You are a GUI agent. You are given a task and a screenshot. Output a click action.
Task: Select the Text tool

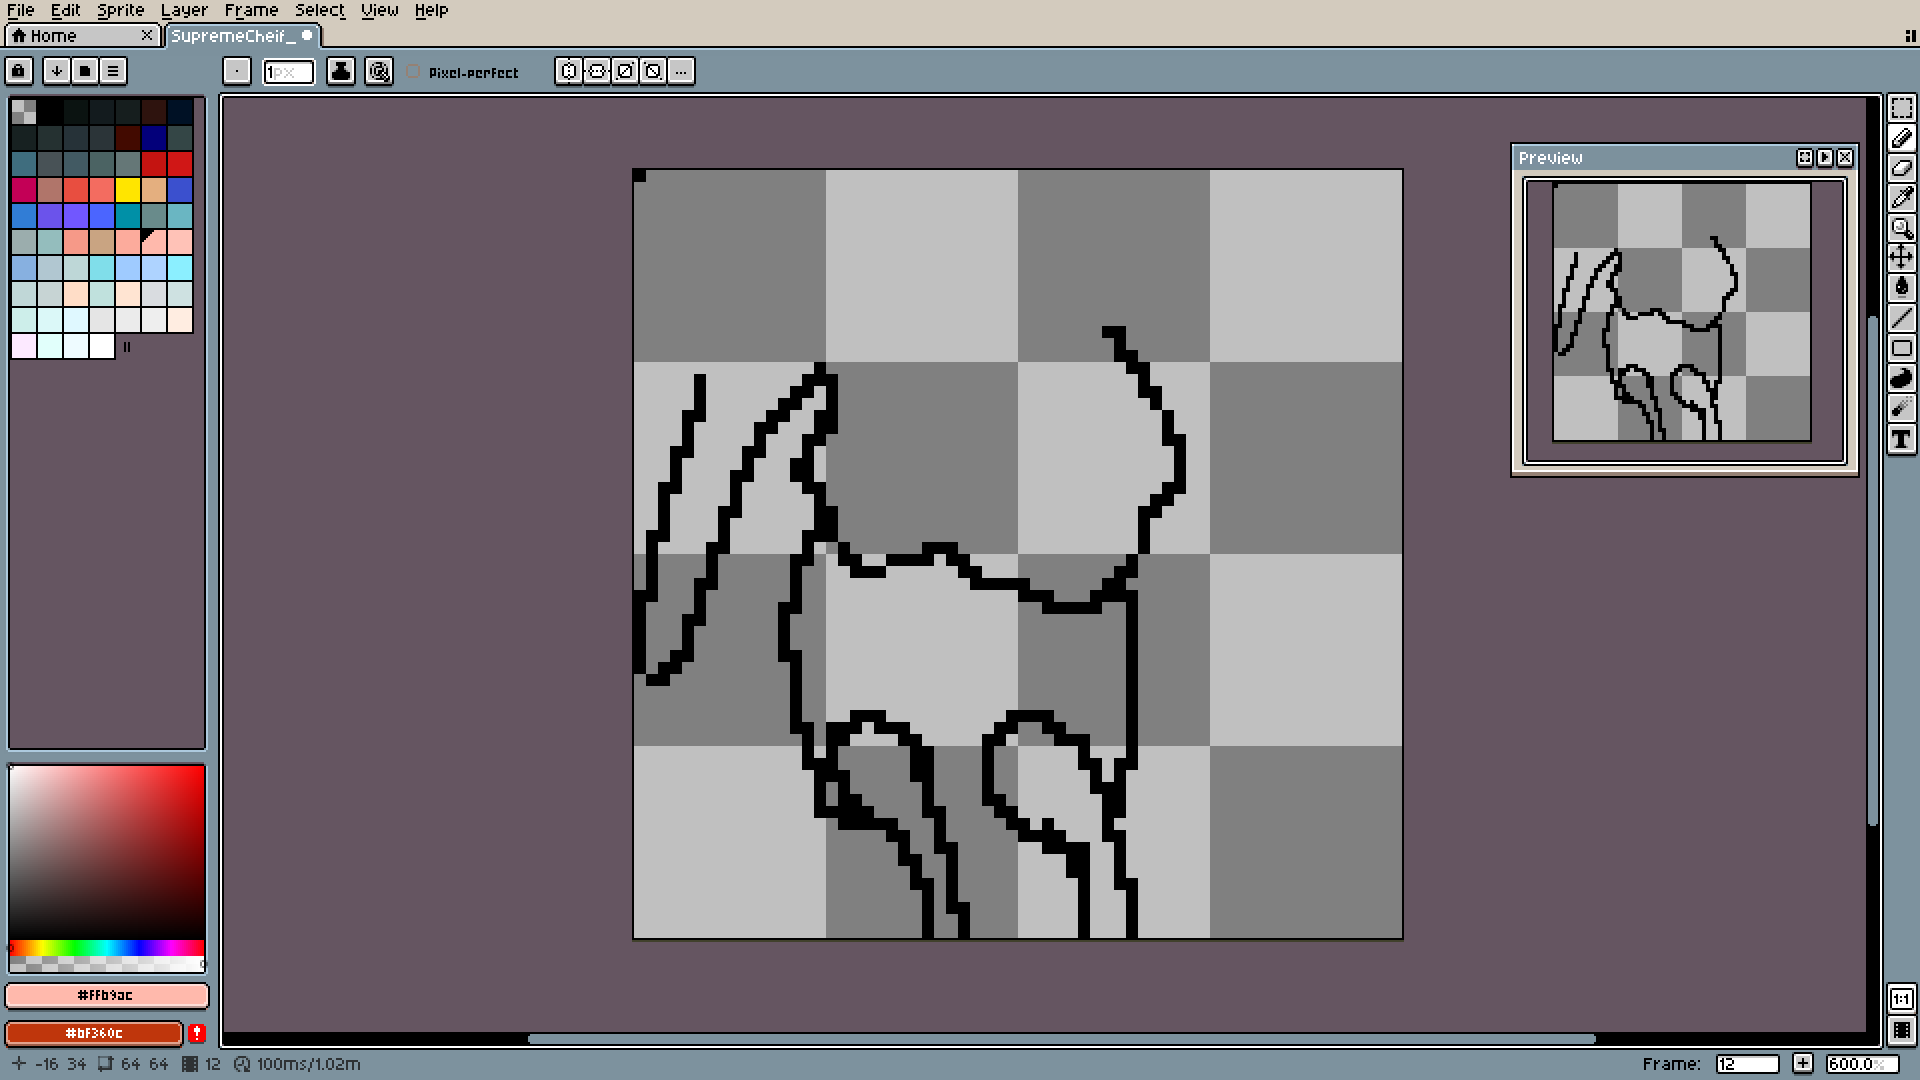(x=1901, y=438)
